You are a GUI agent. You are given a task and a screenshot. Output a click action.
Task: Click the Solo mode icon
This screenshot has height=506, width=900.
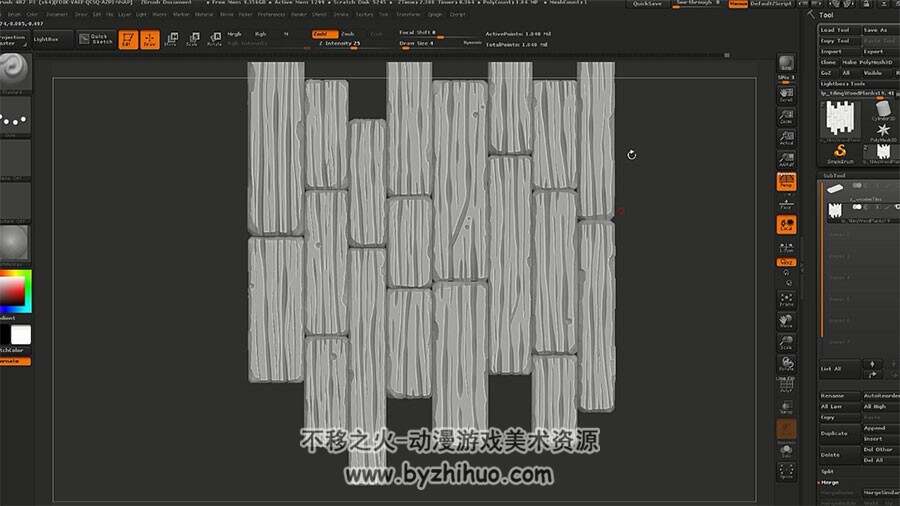coord(786,451)
